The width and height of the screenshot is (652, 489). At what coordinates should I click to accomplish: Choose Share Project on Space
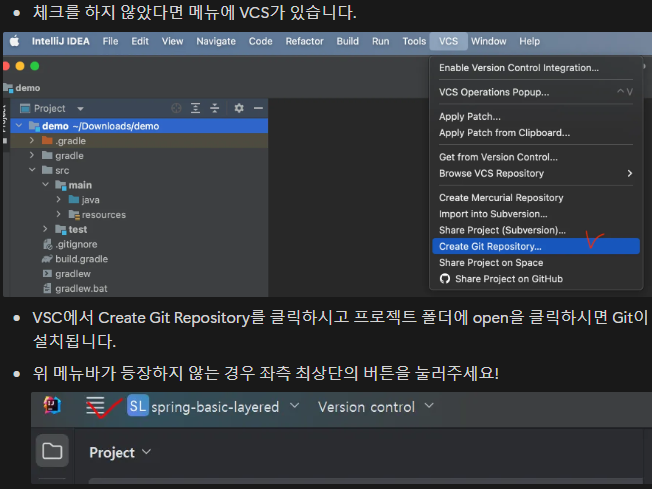(536, 262)
